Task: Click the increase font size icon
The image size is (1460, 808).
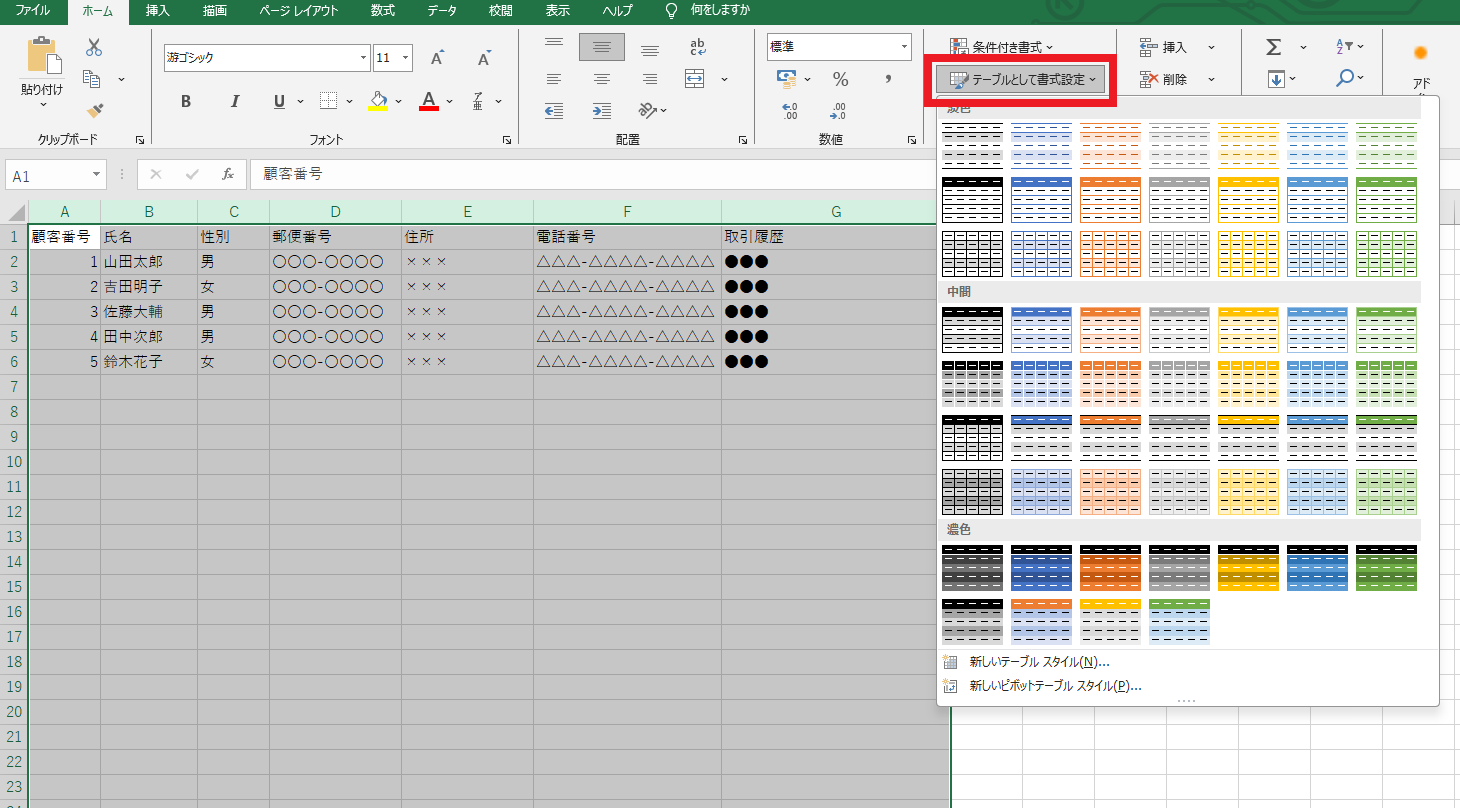Action: coord(437,58)
